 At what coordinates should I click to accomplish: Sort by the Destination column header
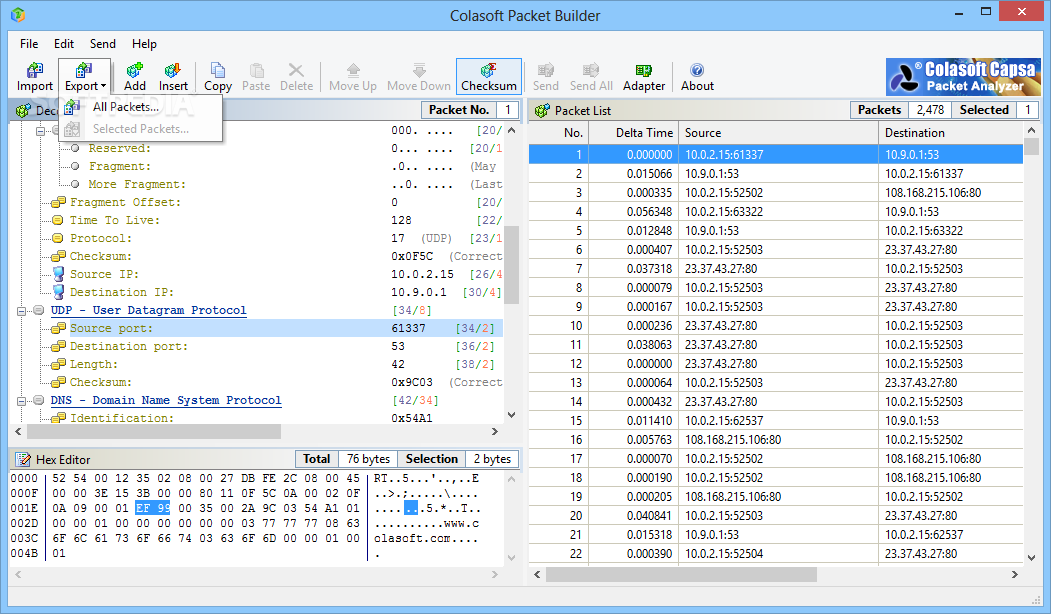950,133
